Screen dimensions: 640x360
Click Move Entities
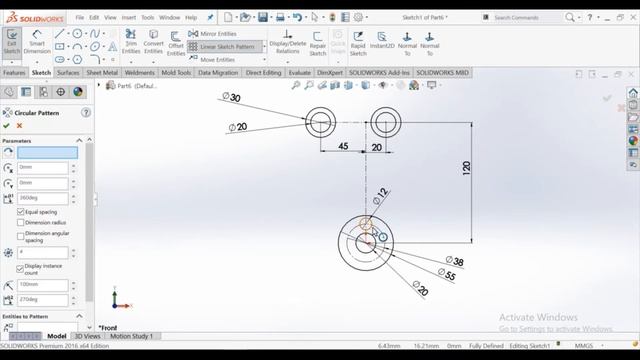pos(212,60)
